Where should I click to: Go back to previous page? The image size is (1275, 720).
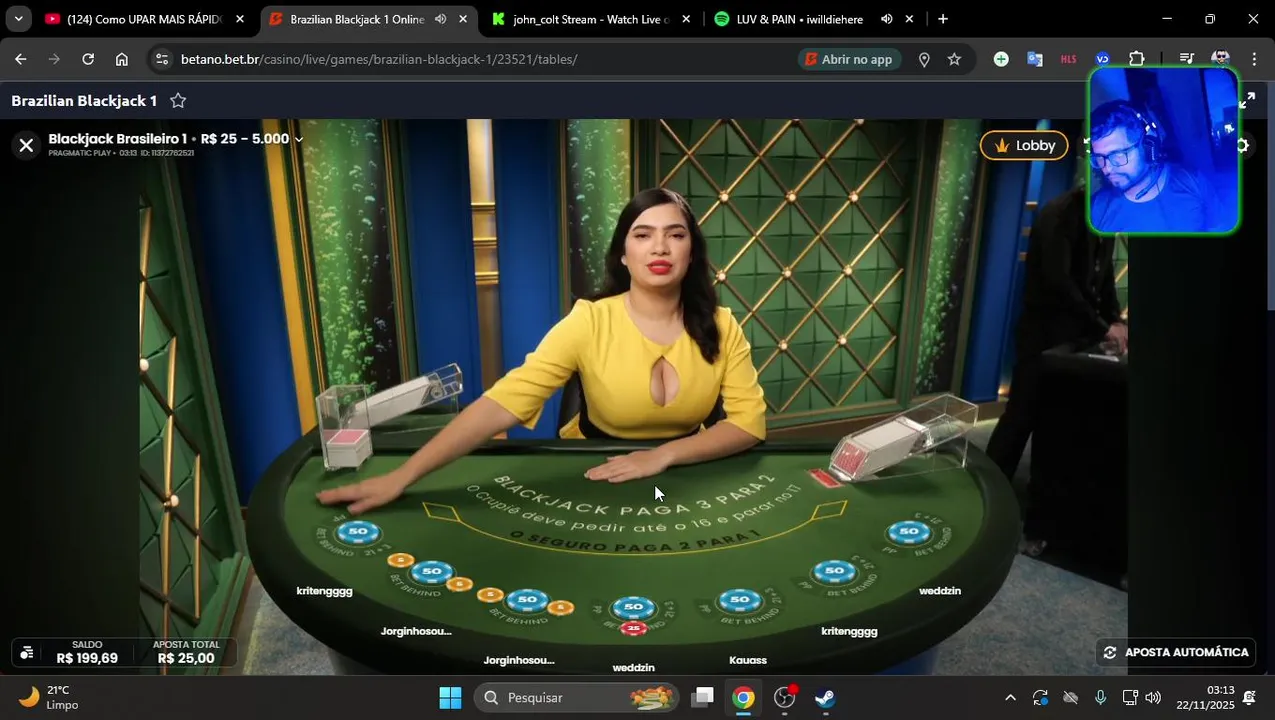point(20,59)
